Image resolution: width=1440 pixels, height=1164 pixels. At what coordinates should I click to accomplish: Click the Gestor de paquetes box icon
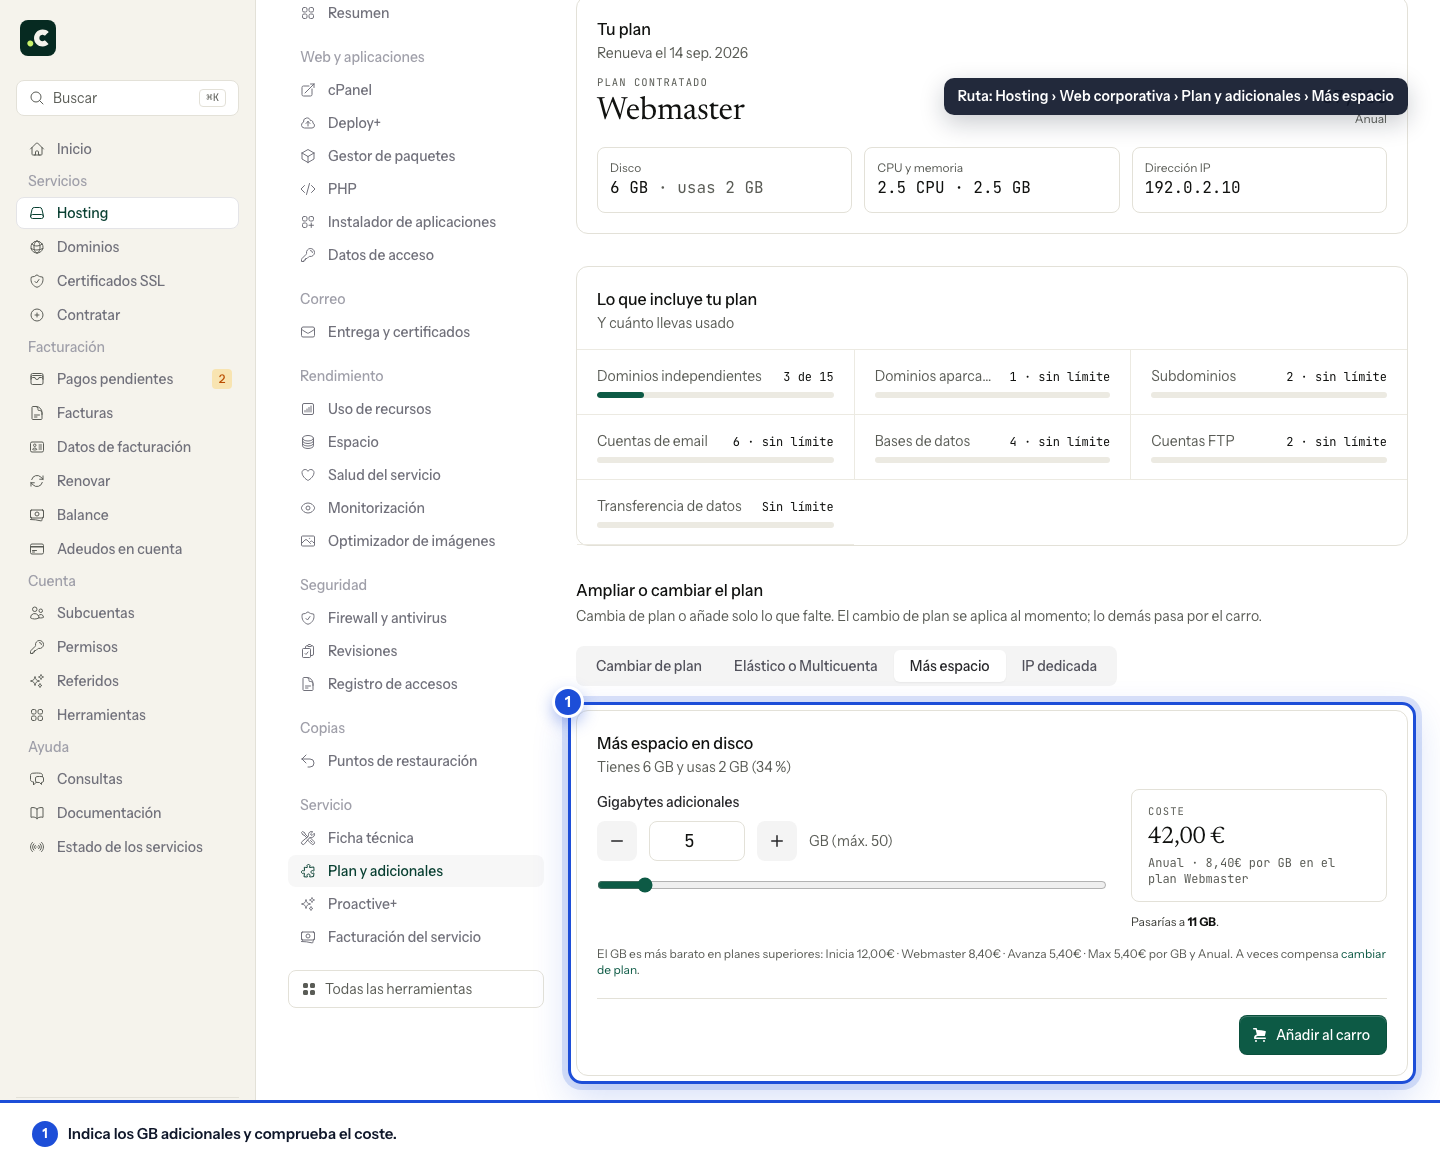(x=308, y=156)
